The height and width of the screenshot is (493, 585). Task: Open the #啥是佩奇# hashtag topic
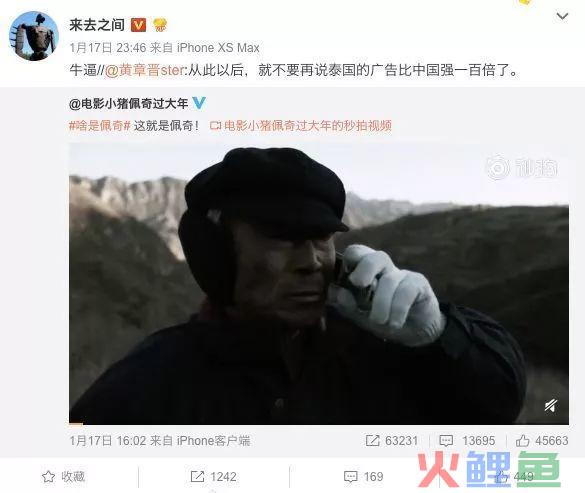(100, 126)
